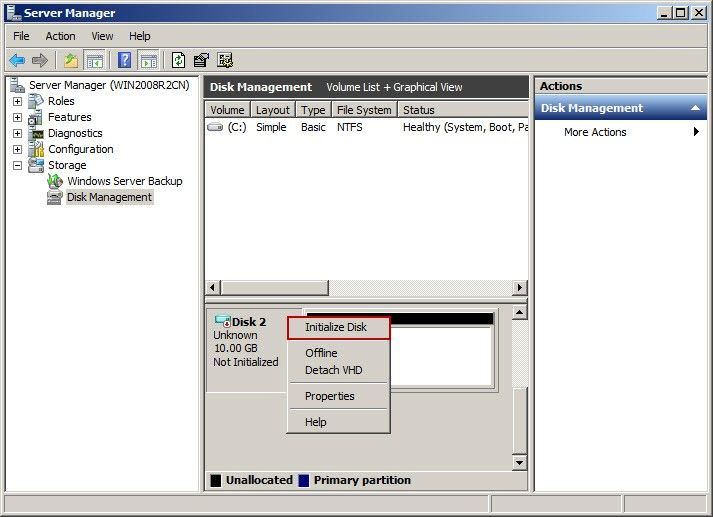Viewport: 713px width, 517px height.
Task: Click the Simple layout cell
Action: (x=271, y=127)
